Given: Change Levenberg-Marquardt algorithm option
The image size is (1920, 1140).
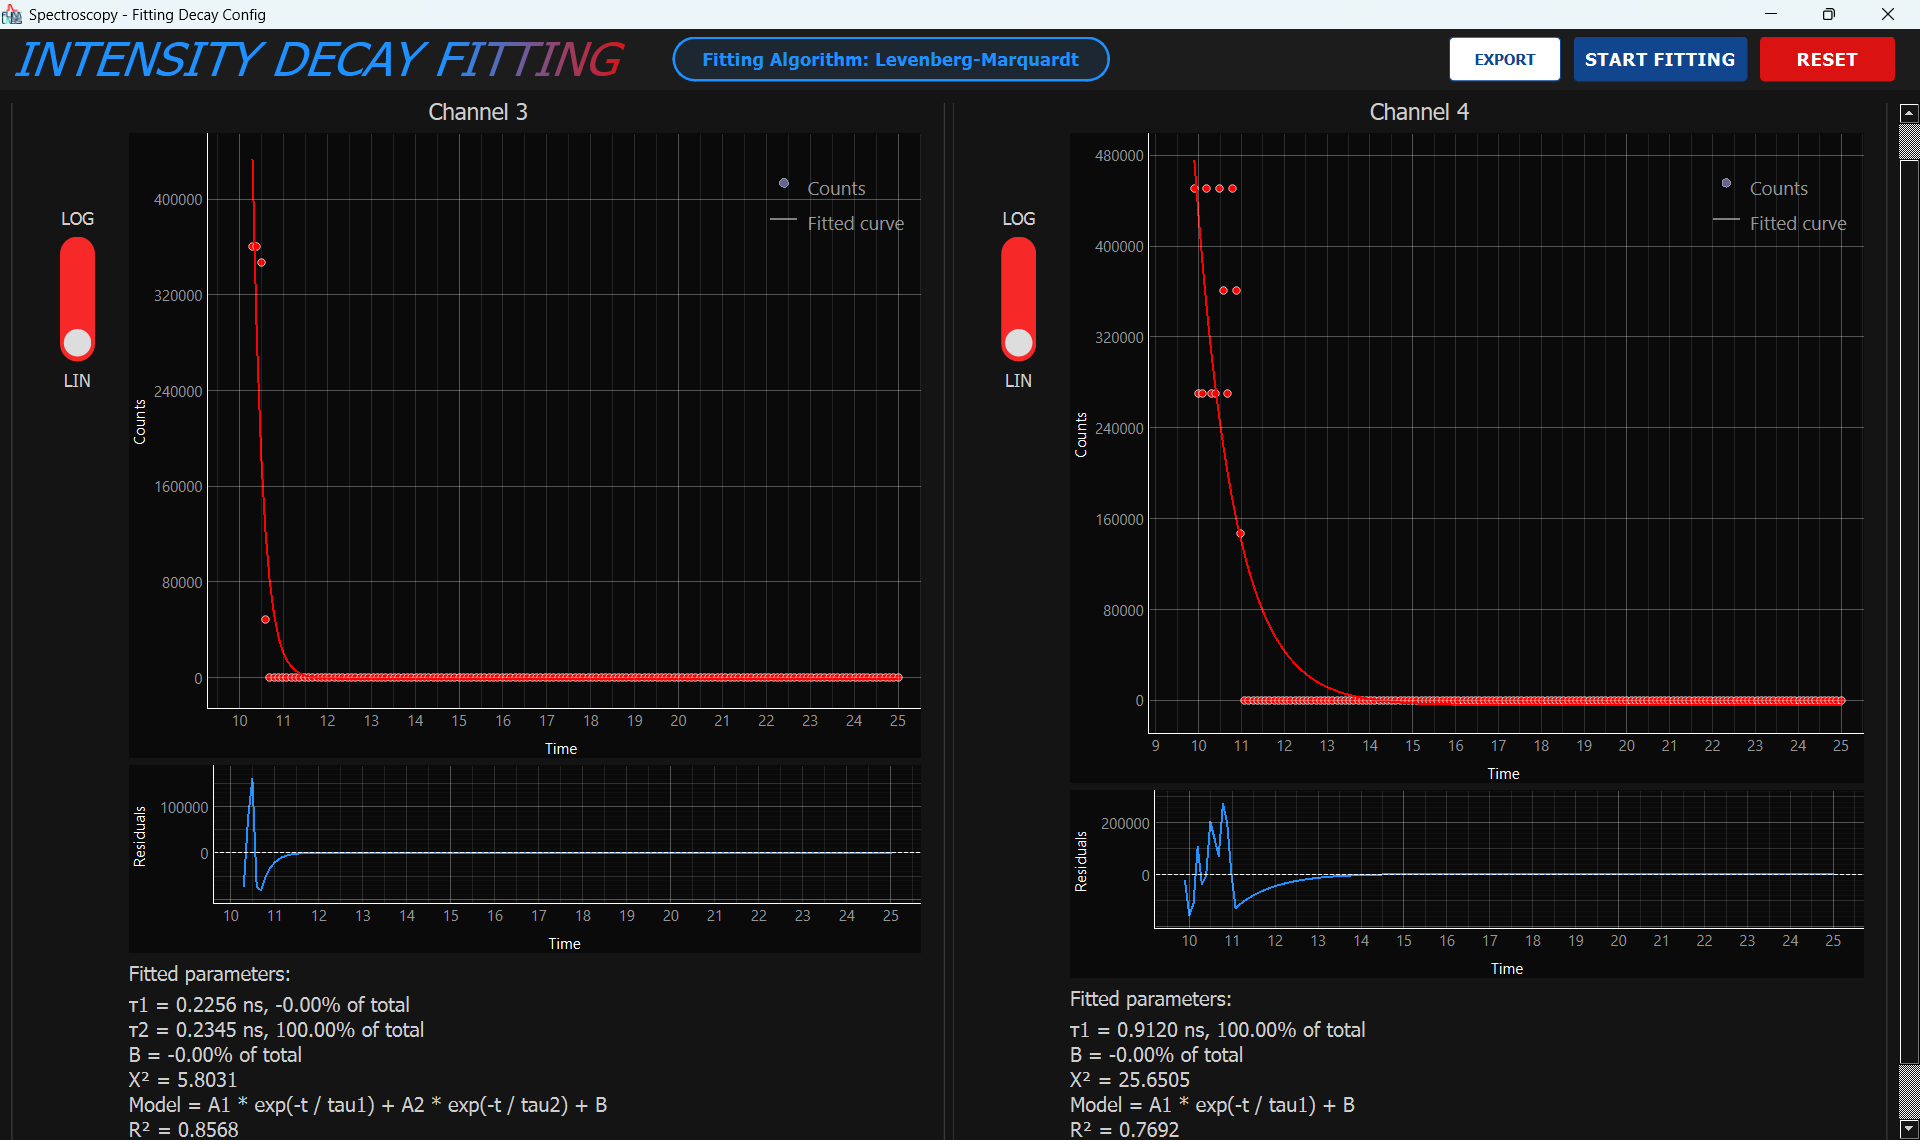Looking at the screenshot, I should pos(890,59).
